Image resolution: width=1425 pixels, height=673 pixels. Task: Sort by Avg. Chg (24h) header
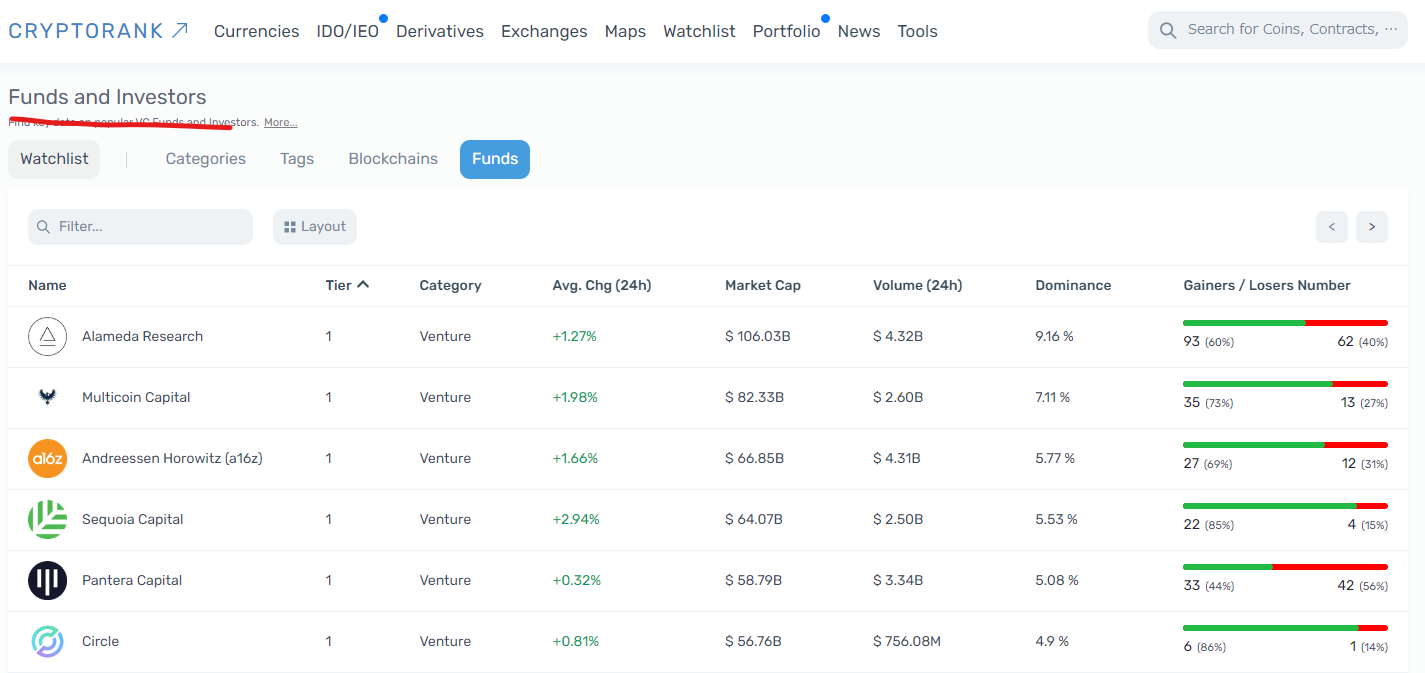tap(601, 285)
